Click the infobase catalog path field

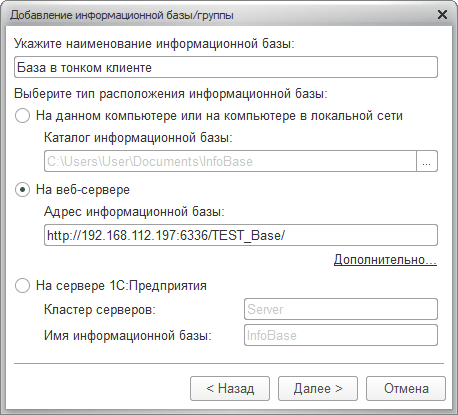point(230,161)
